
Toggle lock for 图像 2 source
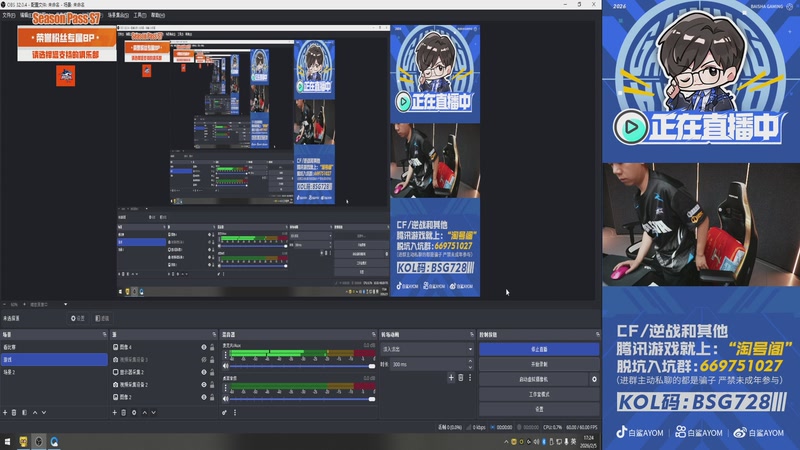(212, 397)
